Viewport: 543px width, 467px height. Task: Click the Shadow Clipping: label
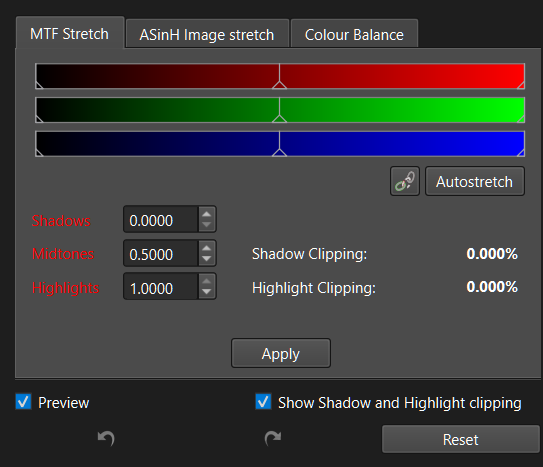tap(309, 254)
